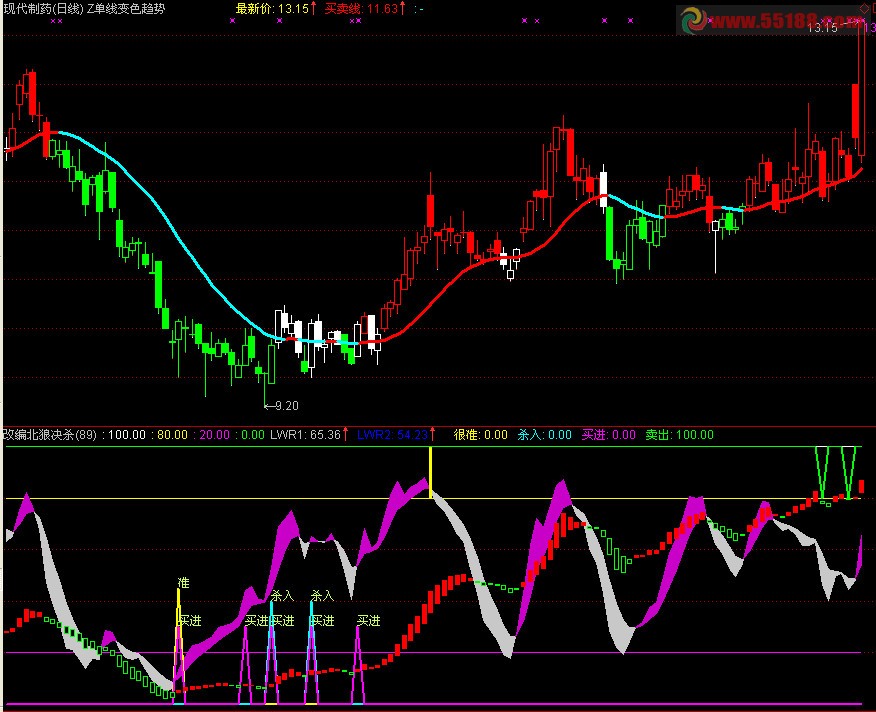Click the red arrow after 买卖线 11.63

point(403,9)
